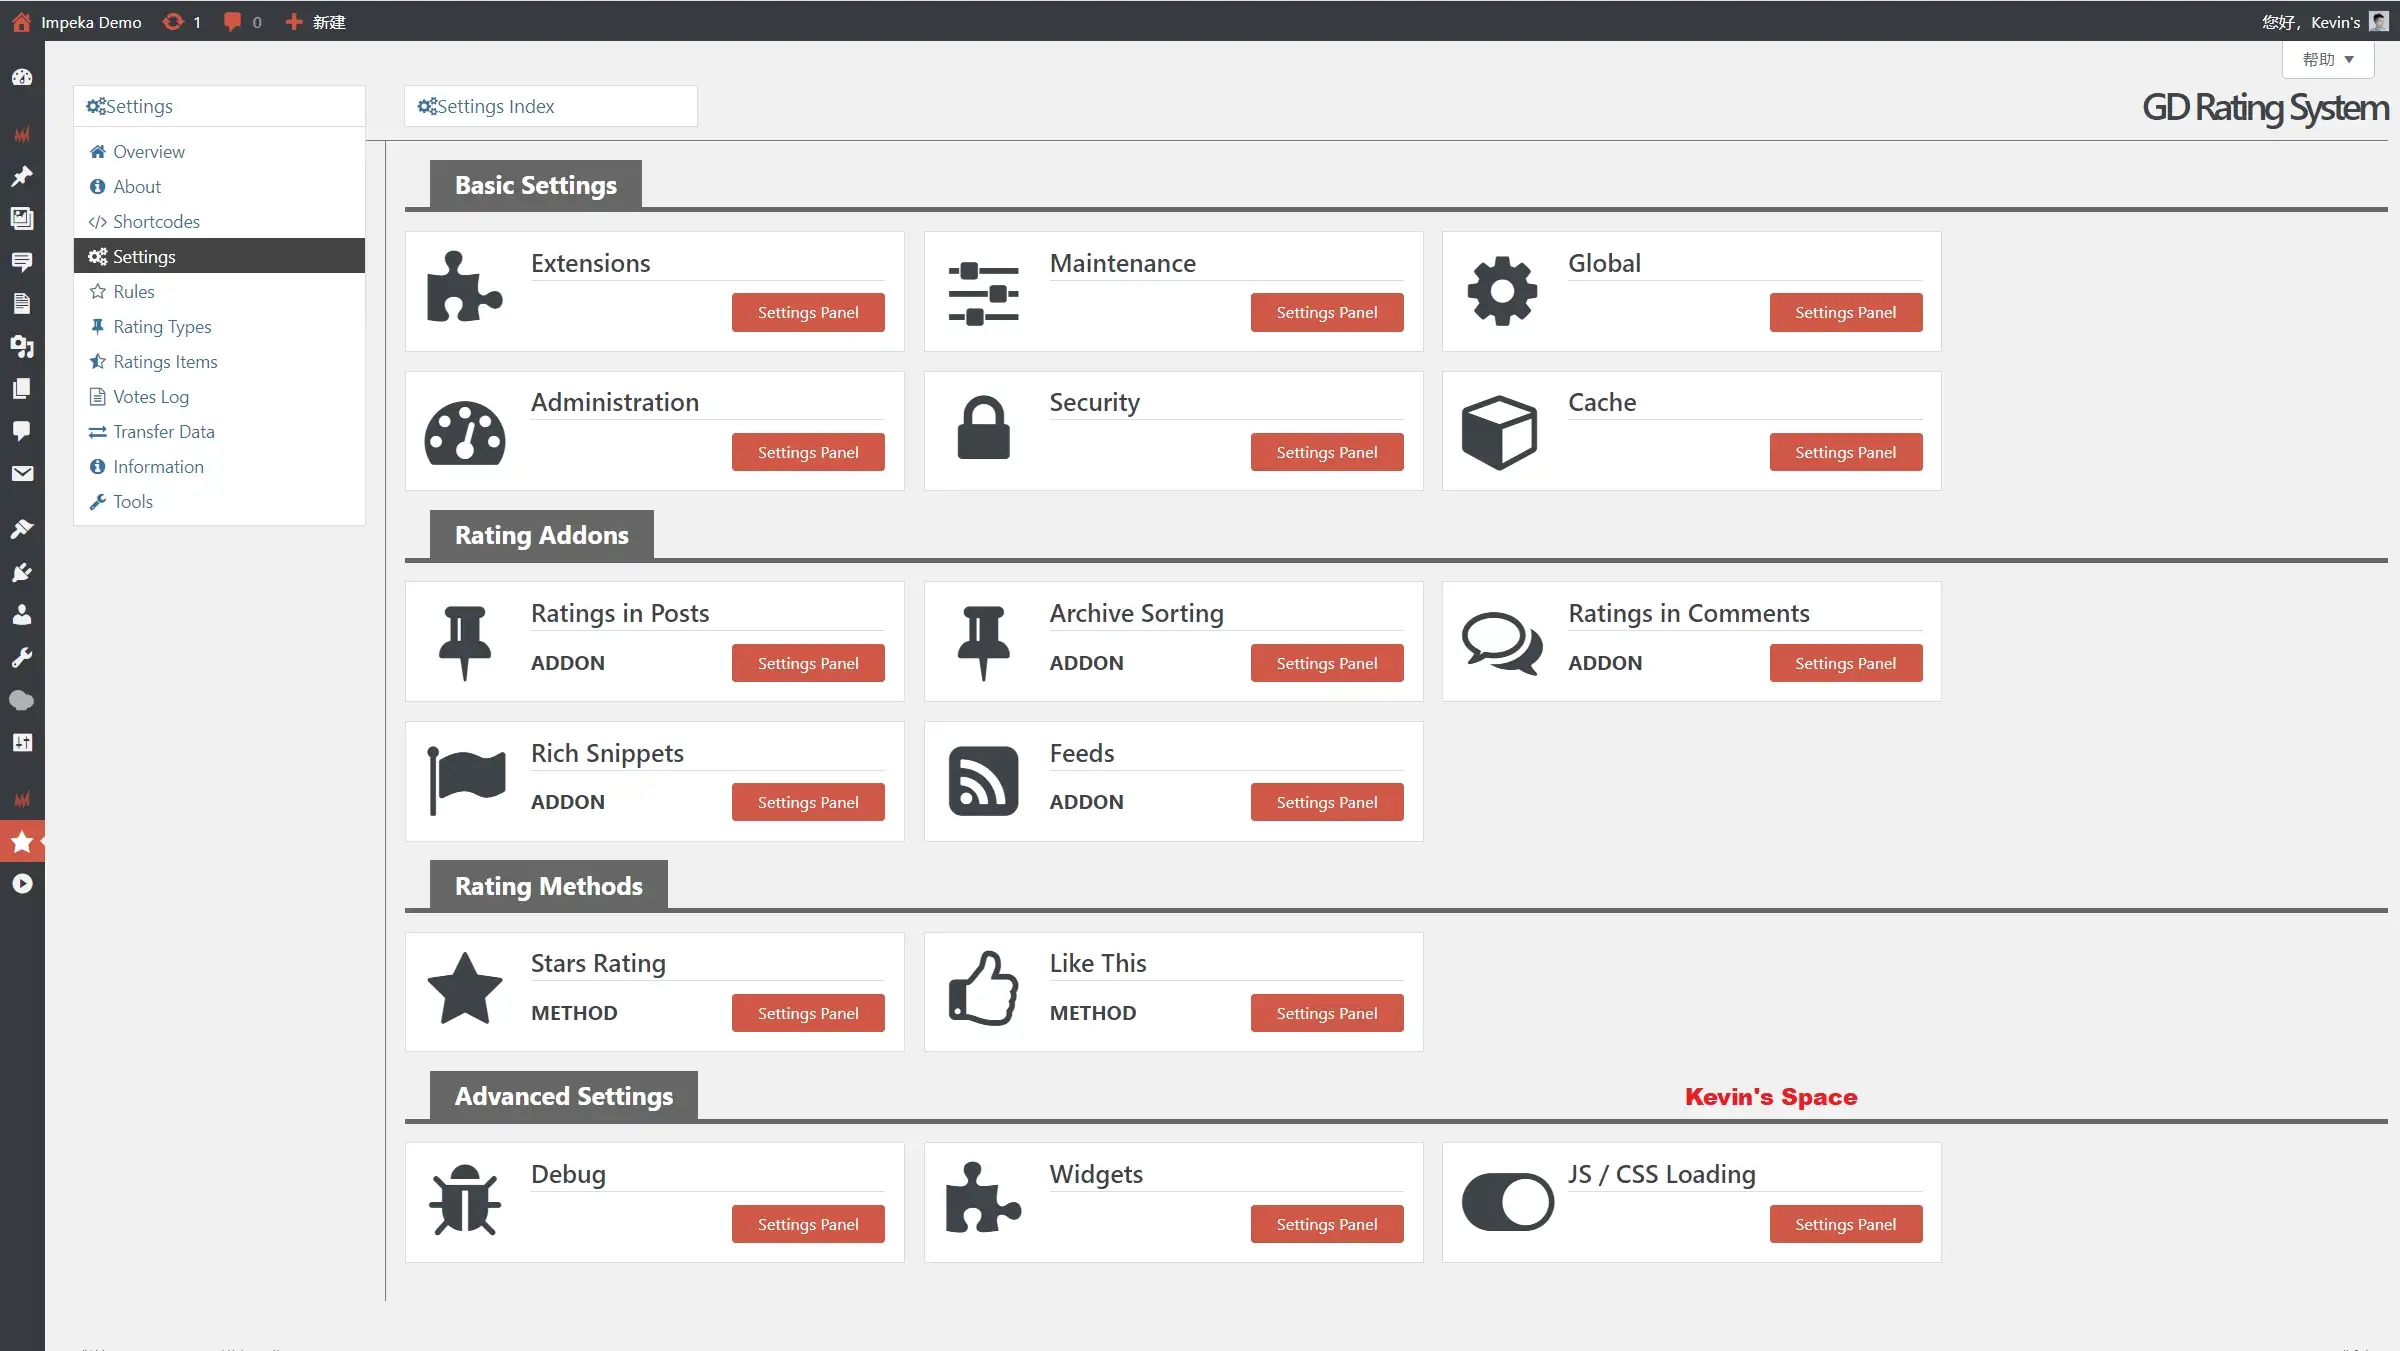Viewport: 2400px width, 1351px height.
Task: Open Global Settings Panel button
Action: (x=1845, y=313)
